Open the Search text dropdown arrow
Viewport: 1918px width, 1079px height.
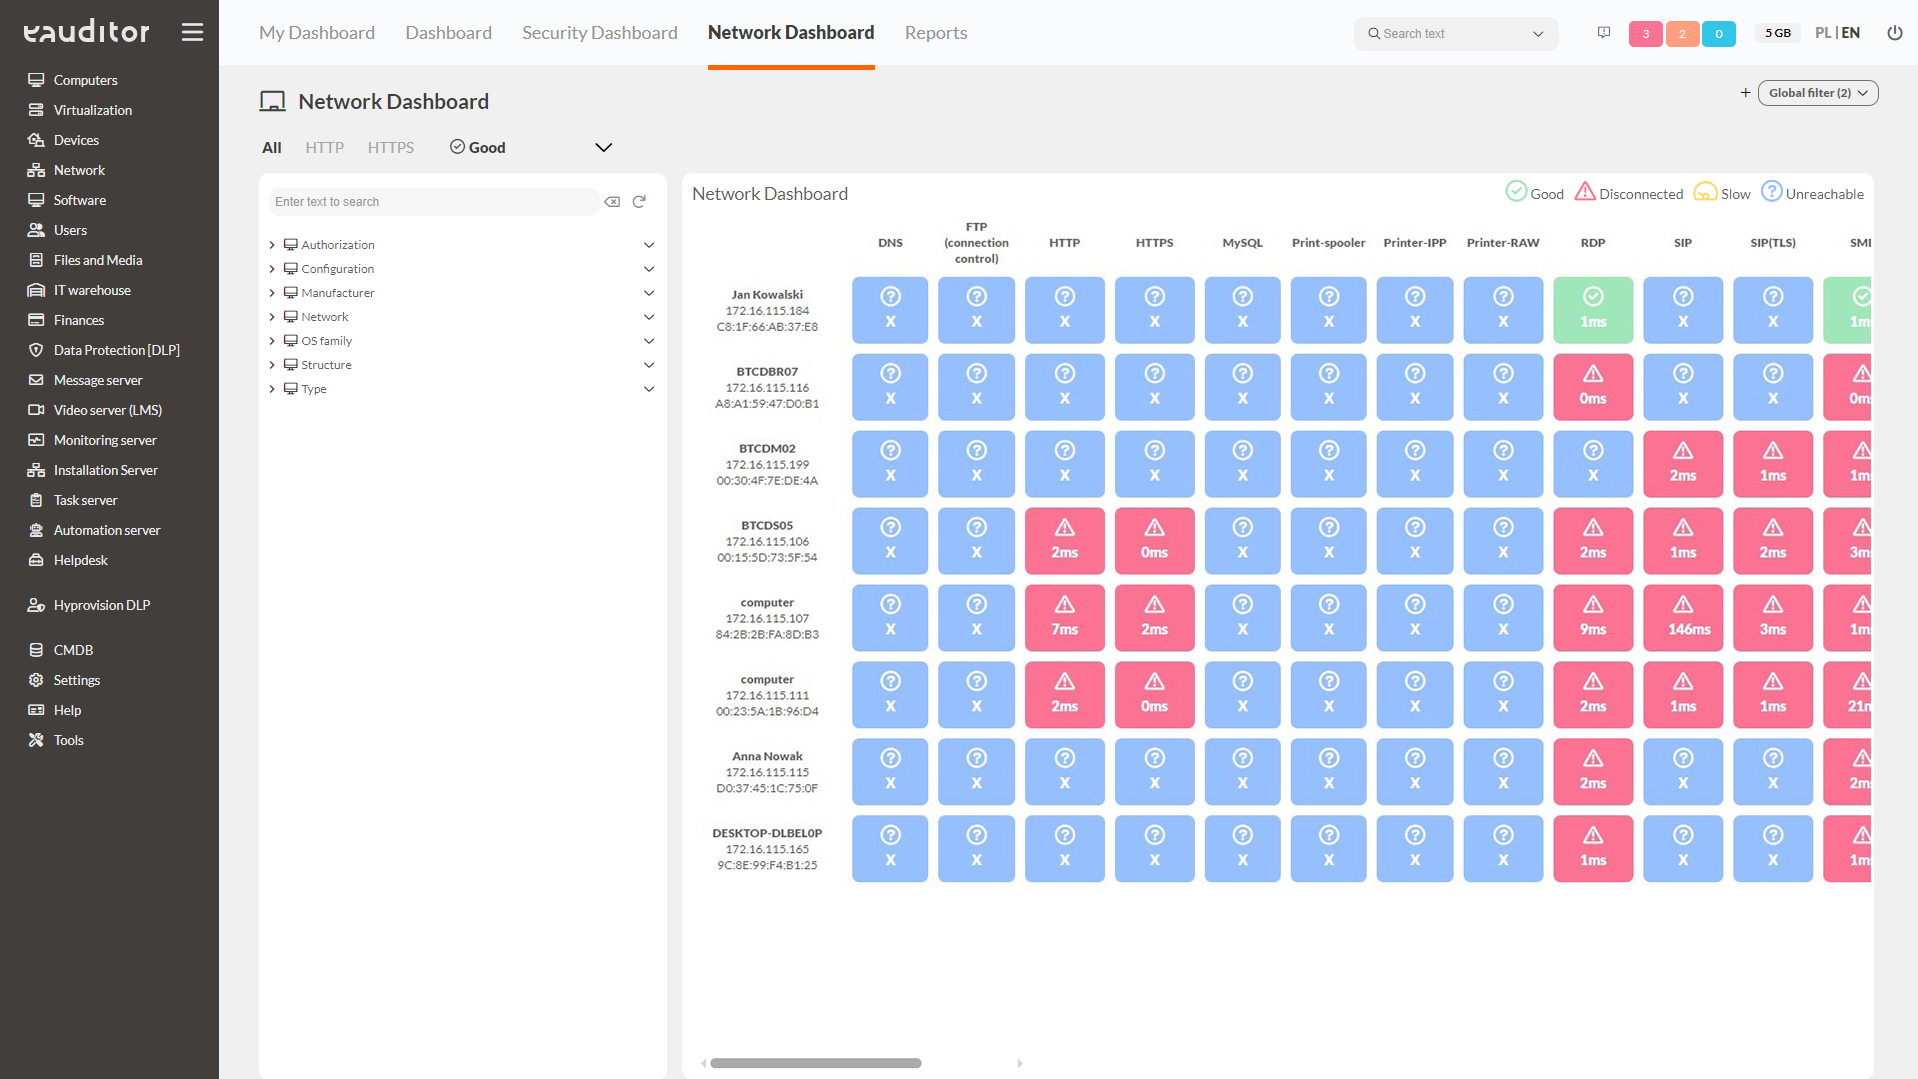point(1537,34)
